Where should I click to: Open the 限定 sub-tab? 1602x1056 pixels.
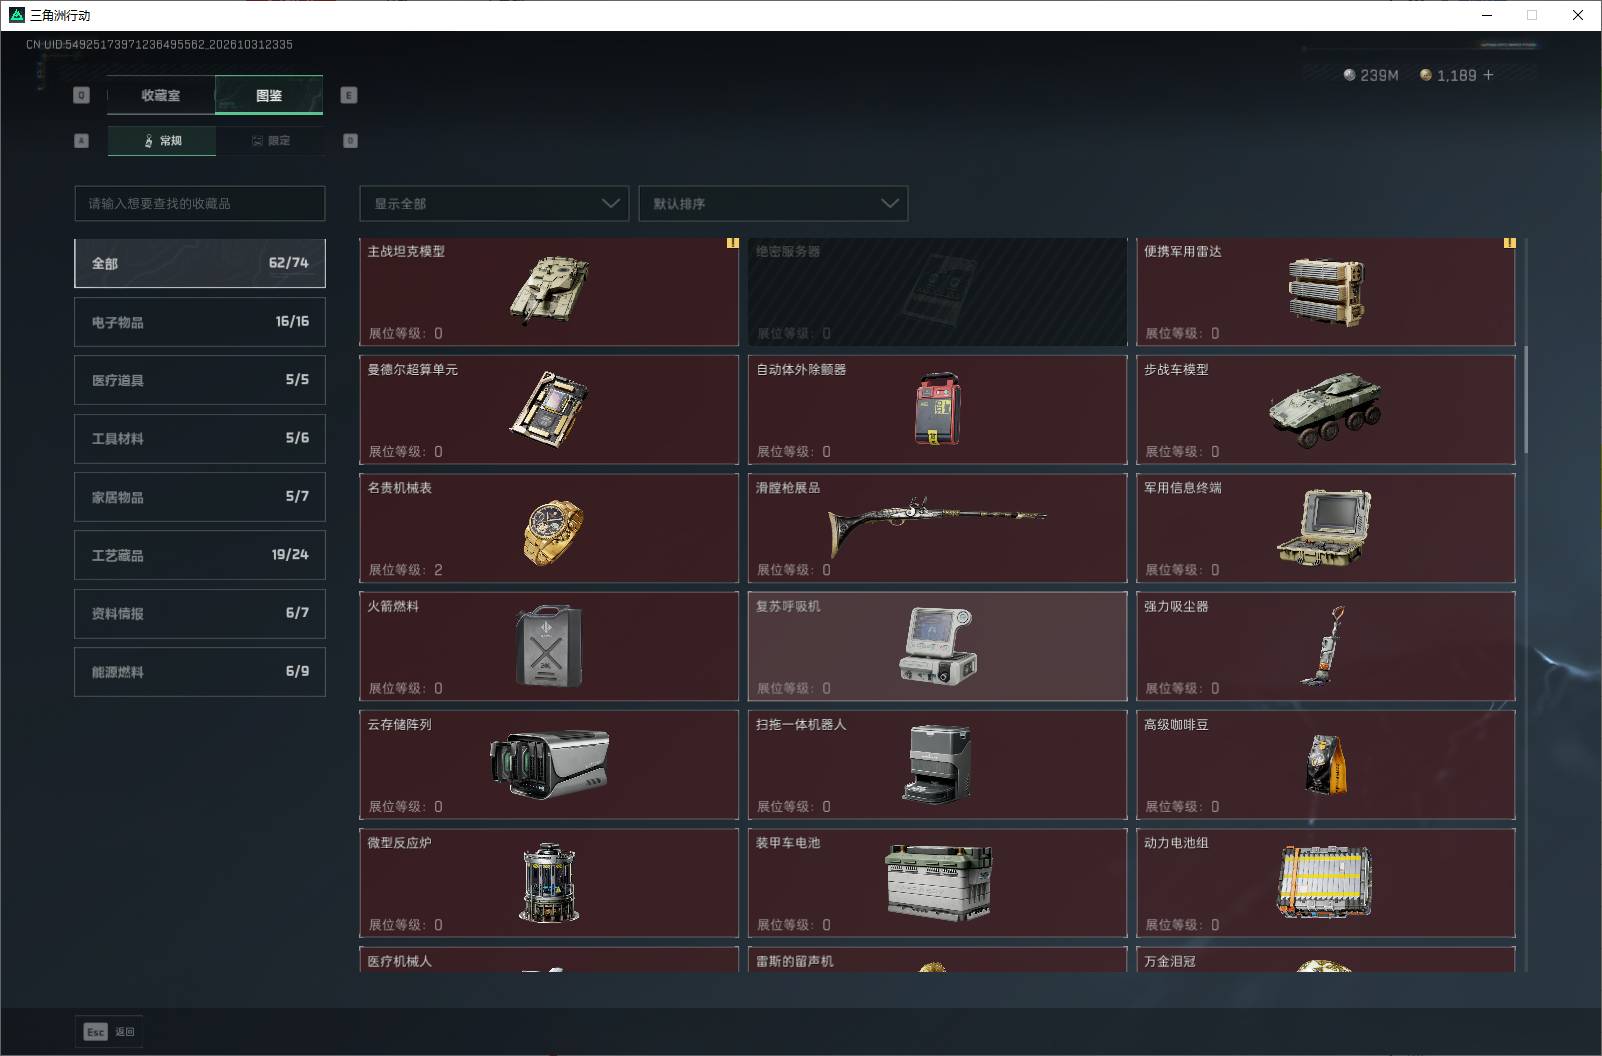[x=270, y=141]
